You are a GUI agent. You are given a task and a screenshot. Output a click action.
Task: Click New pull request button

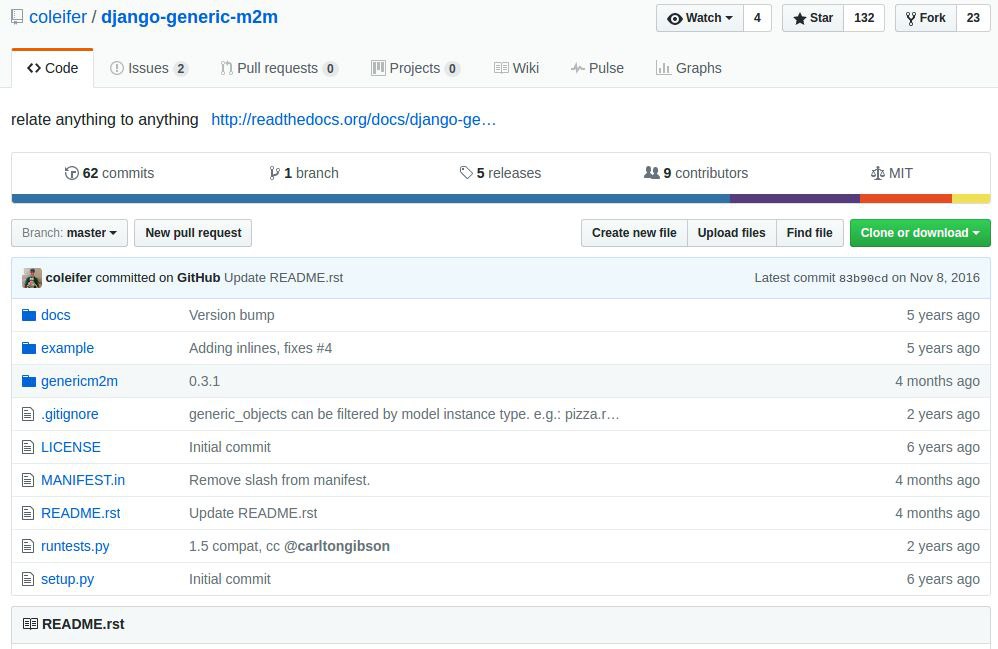click(x=193, y=233)
